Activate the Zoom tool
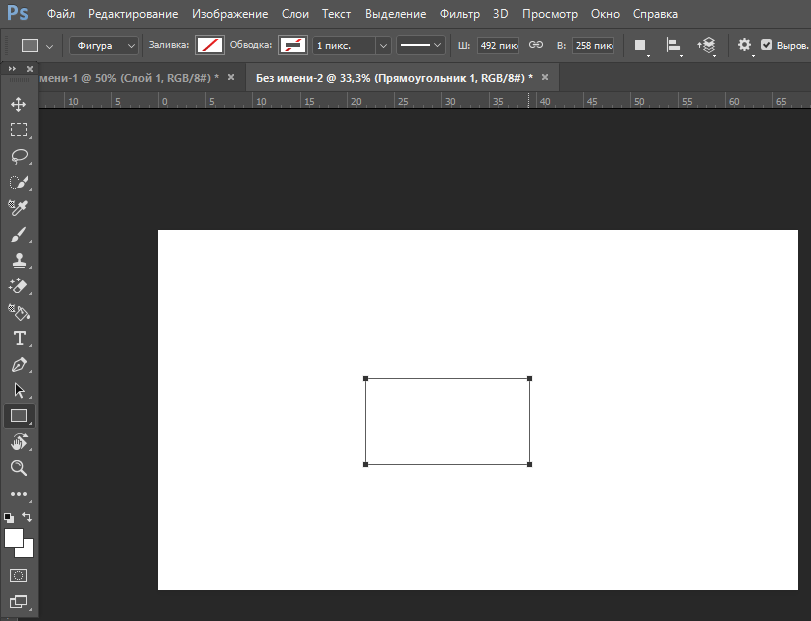 [x=18, y=468]
